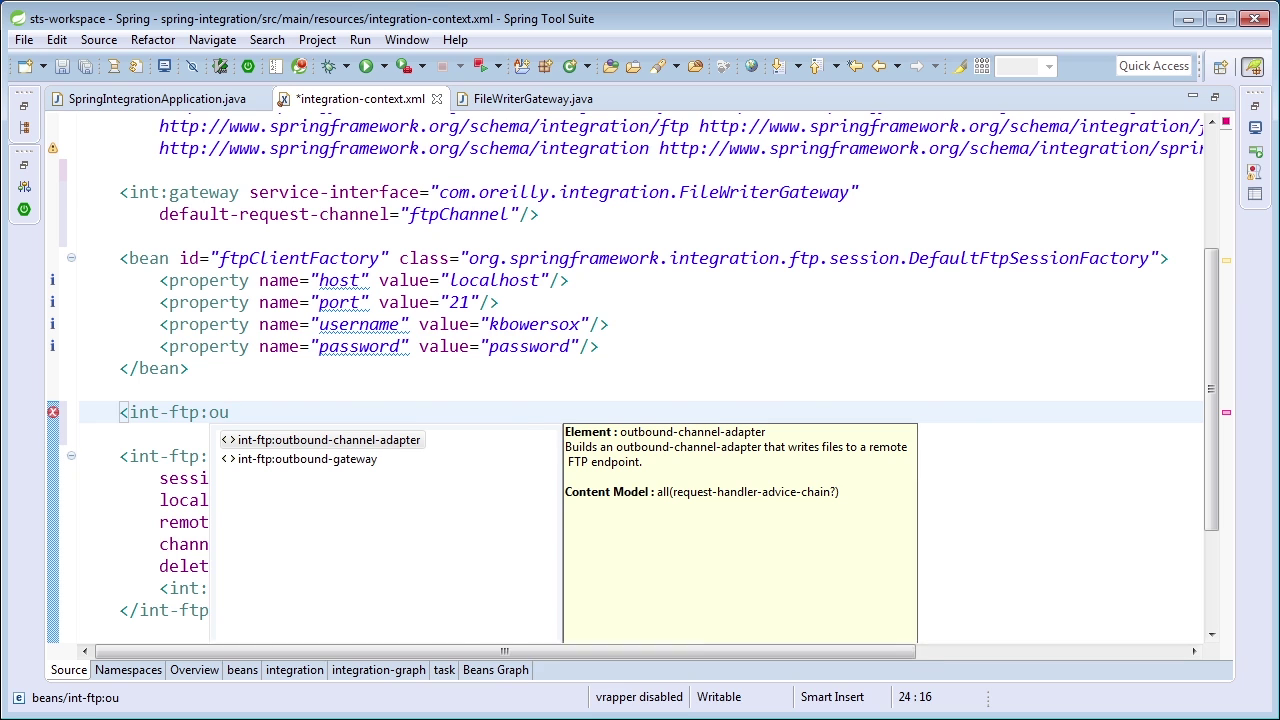This screenshot has width=1280, height=720.
Task: Maximize the editor area view
Action: 1214,96
